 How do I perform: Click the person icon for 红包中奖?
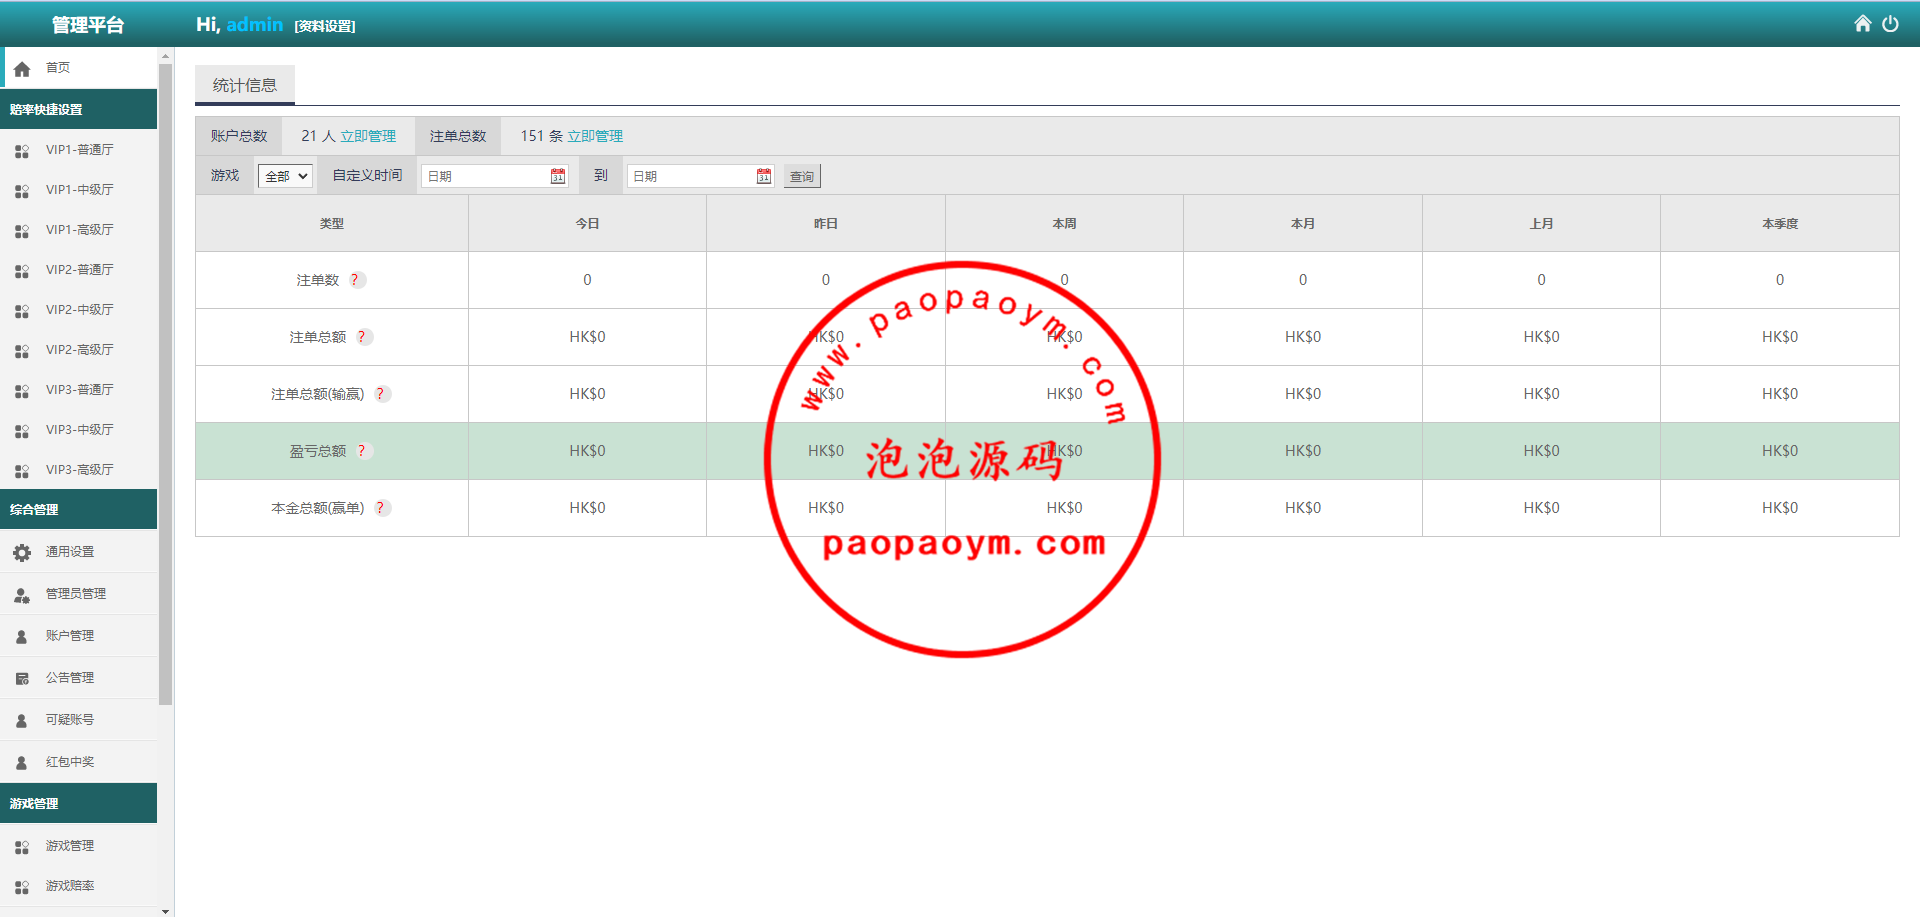(22, 762)
